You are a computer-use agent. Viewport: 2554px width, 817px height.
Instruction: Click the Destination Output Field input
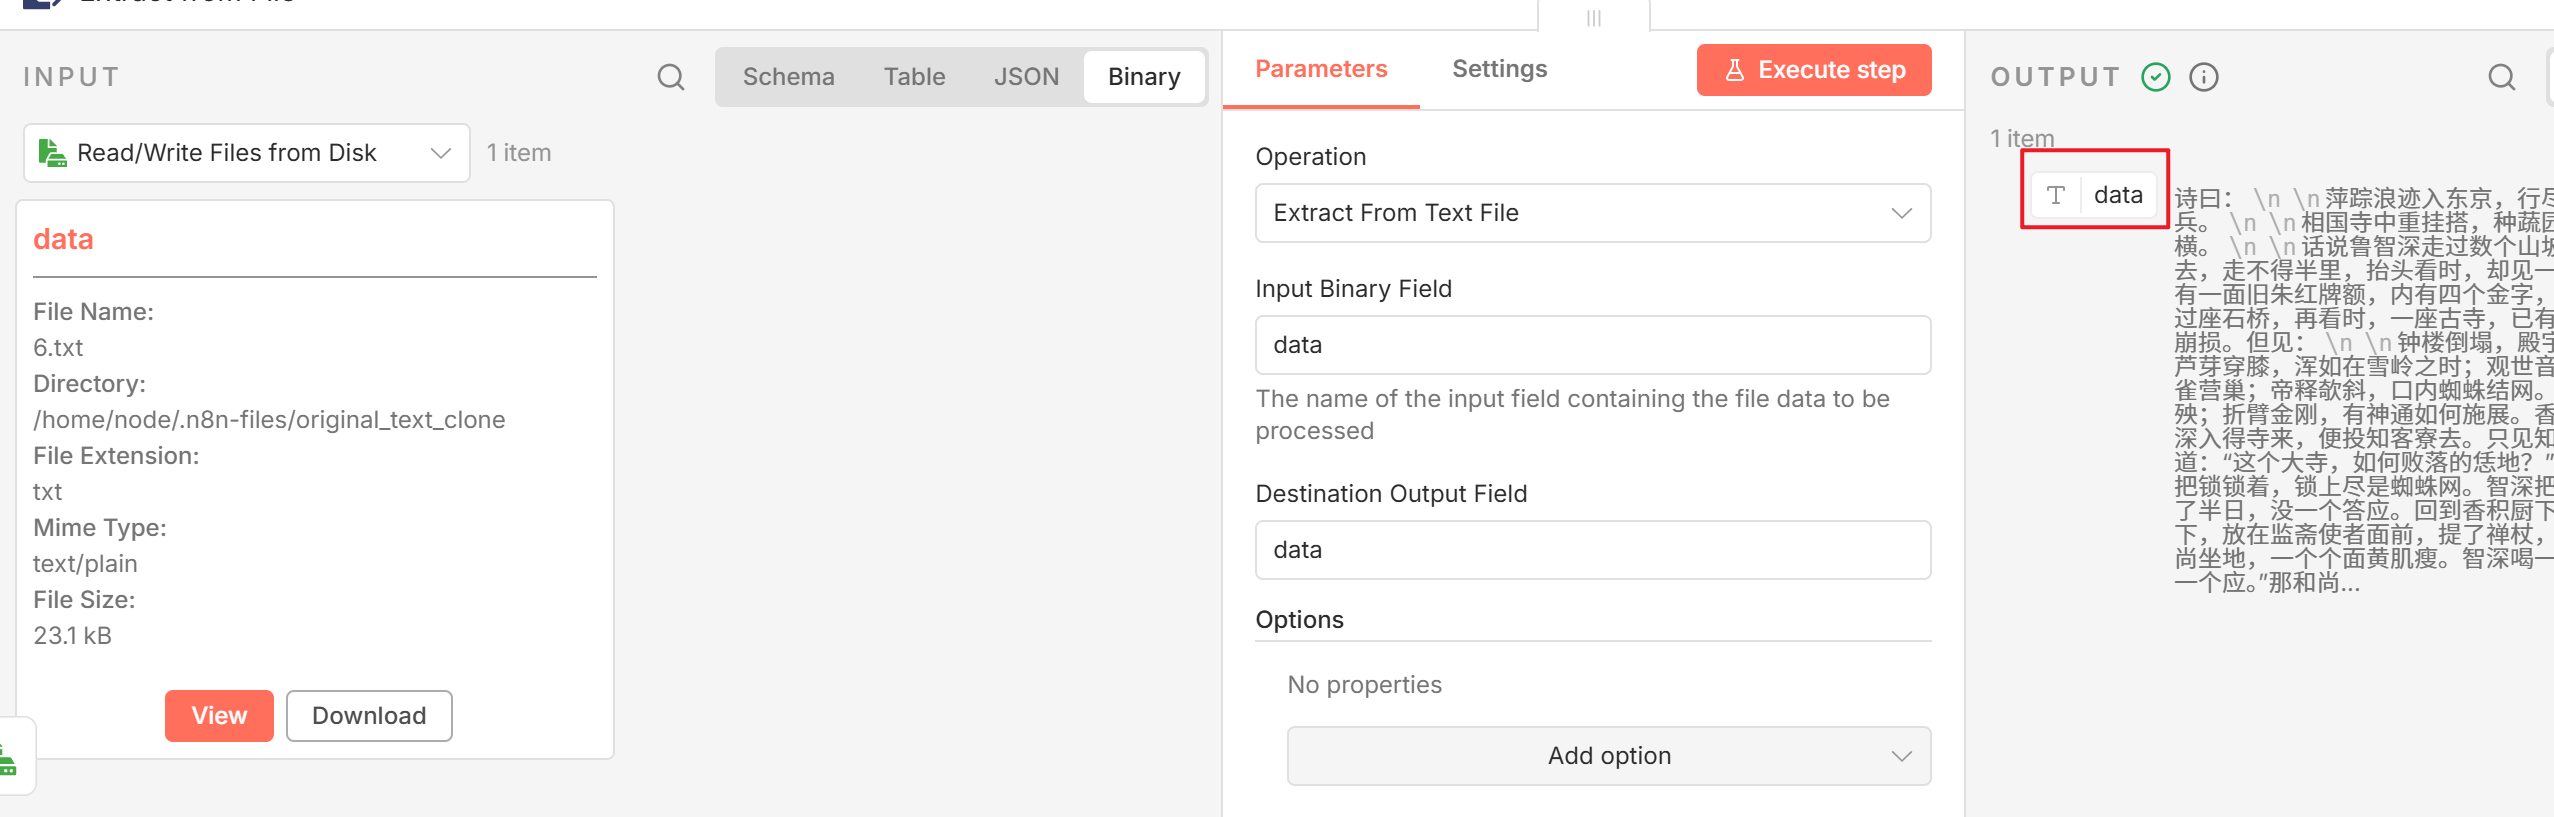1592,550
